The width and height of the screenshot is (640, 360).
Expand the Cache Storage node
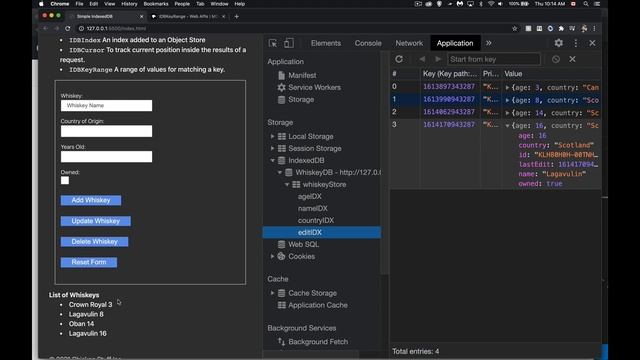coord(272,293)
